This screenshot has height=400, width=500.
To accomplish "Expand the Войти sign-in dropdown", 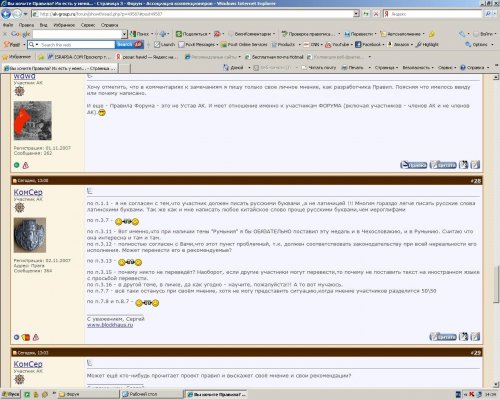I will point(495,34).
